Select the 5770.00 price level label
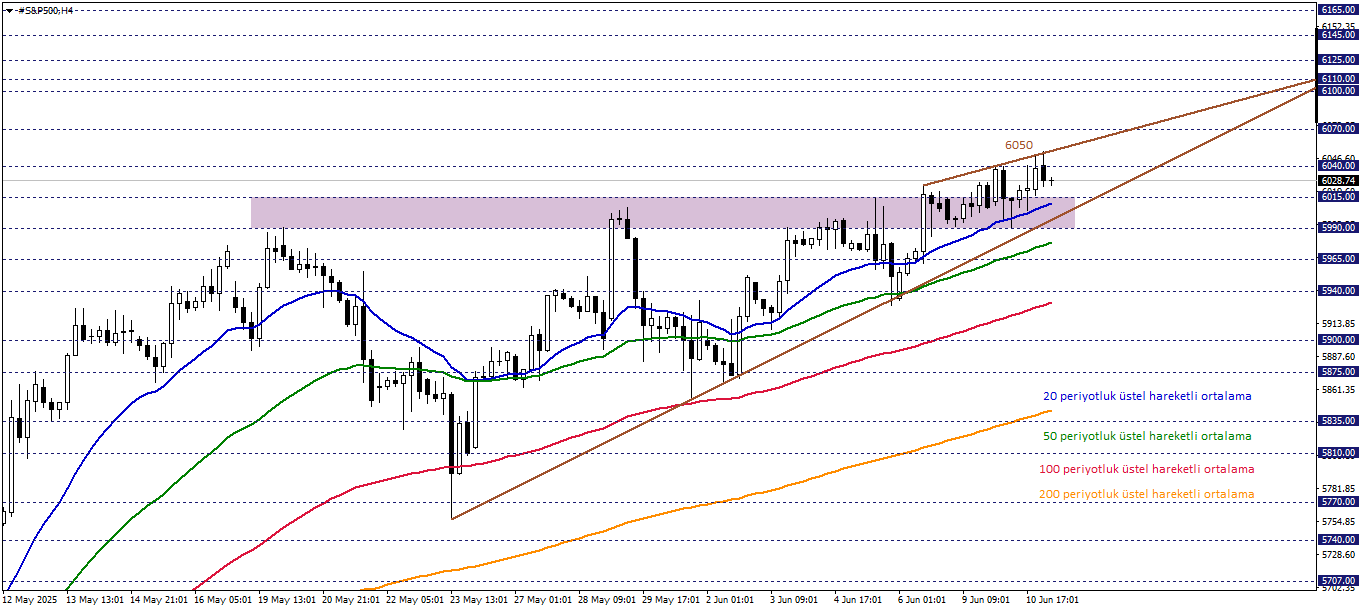 1337,502
